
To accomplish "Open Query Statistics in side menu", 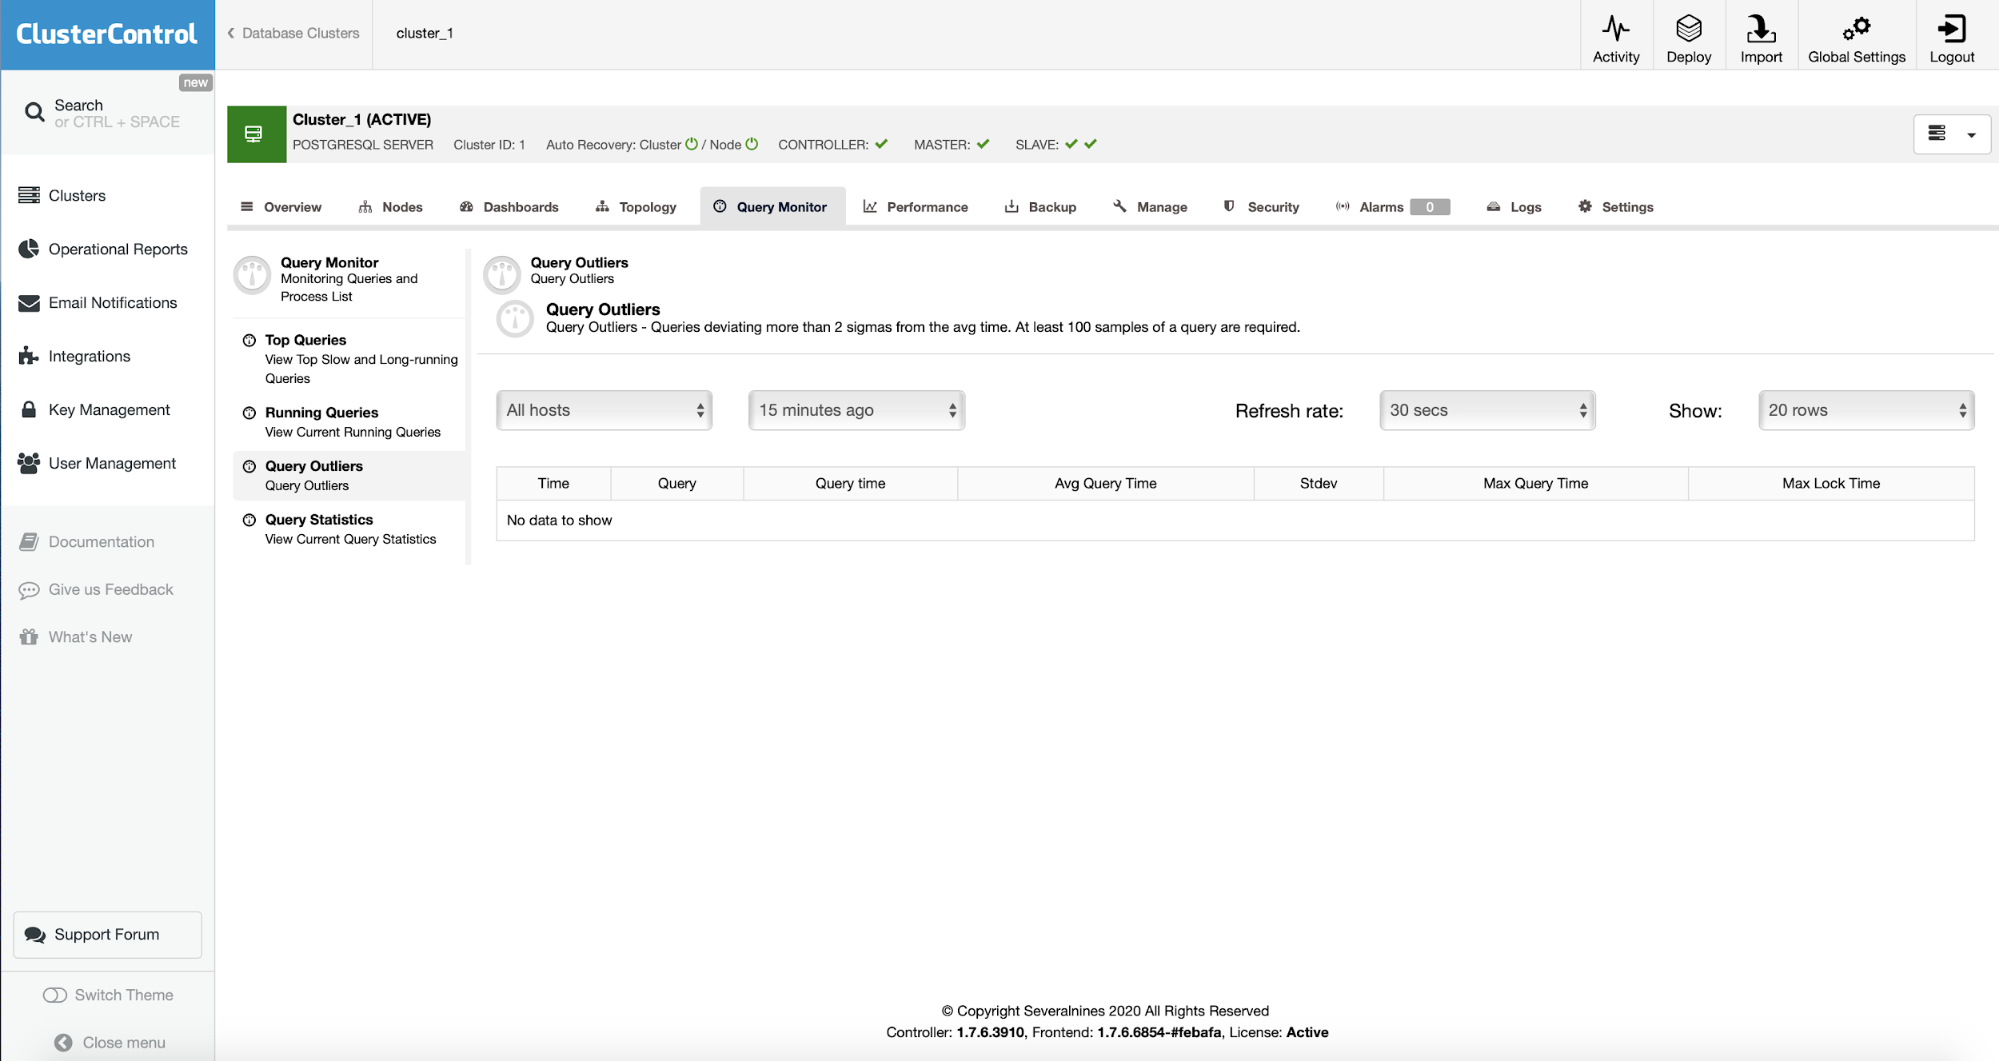I will [350, 529].
